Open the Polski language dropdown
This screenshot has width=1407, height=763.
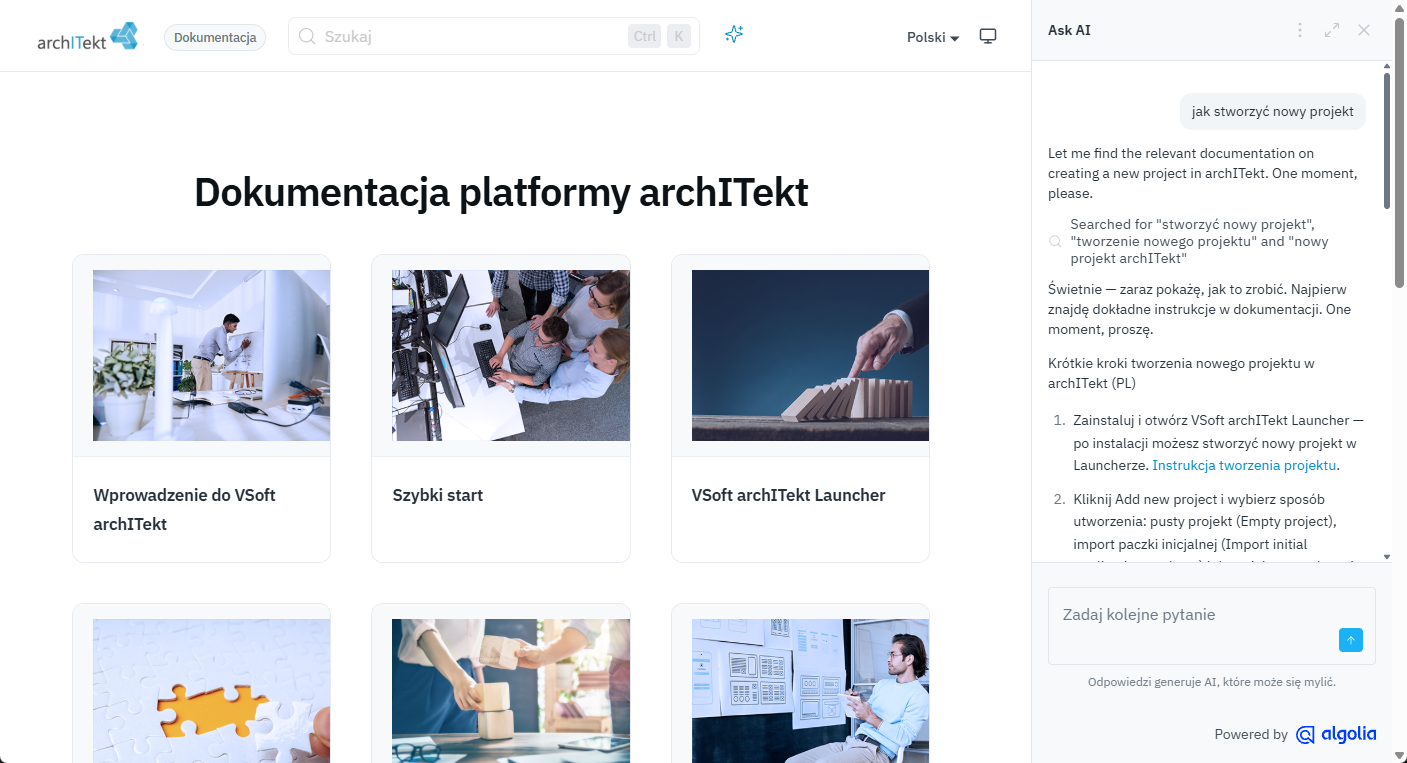tap(933, 37)
